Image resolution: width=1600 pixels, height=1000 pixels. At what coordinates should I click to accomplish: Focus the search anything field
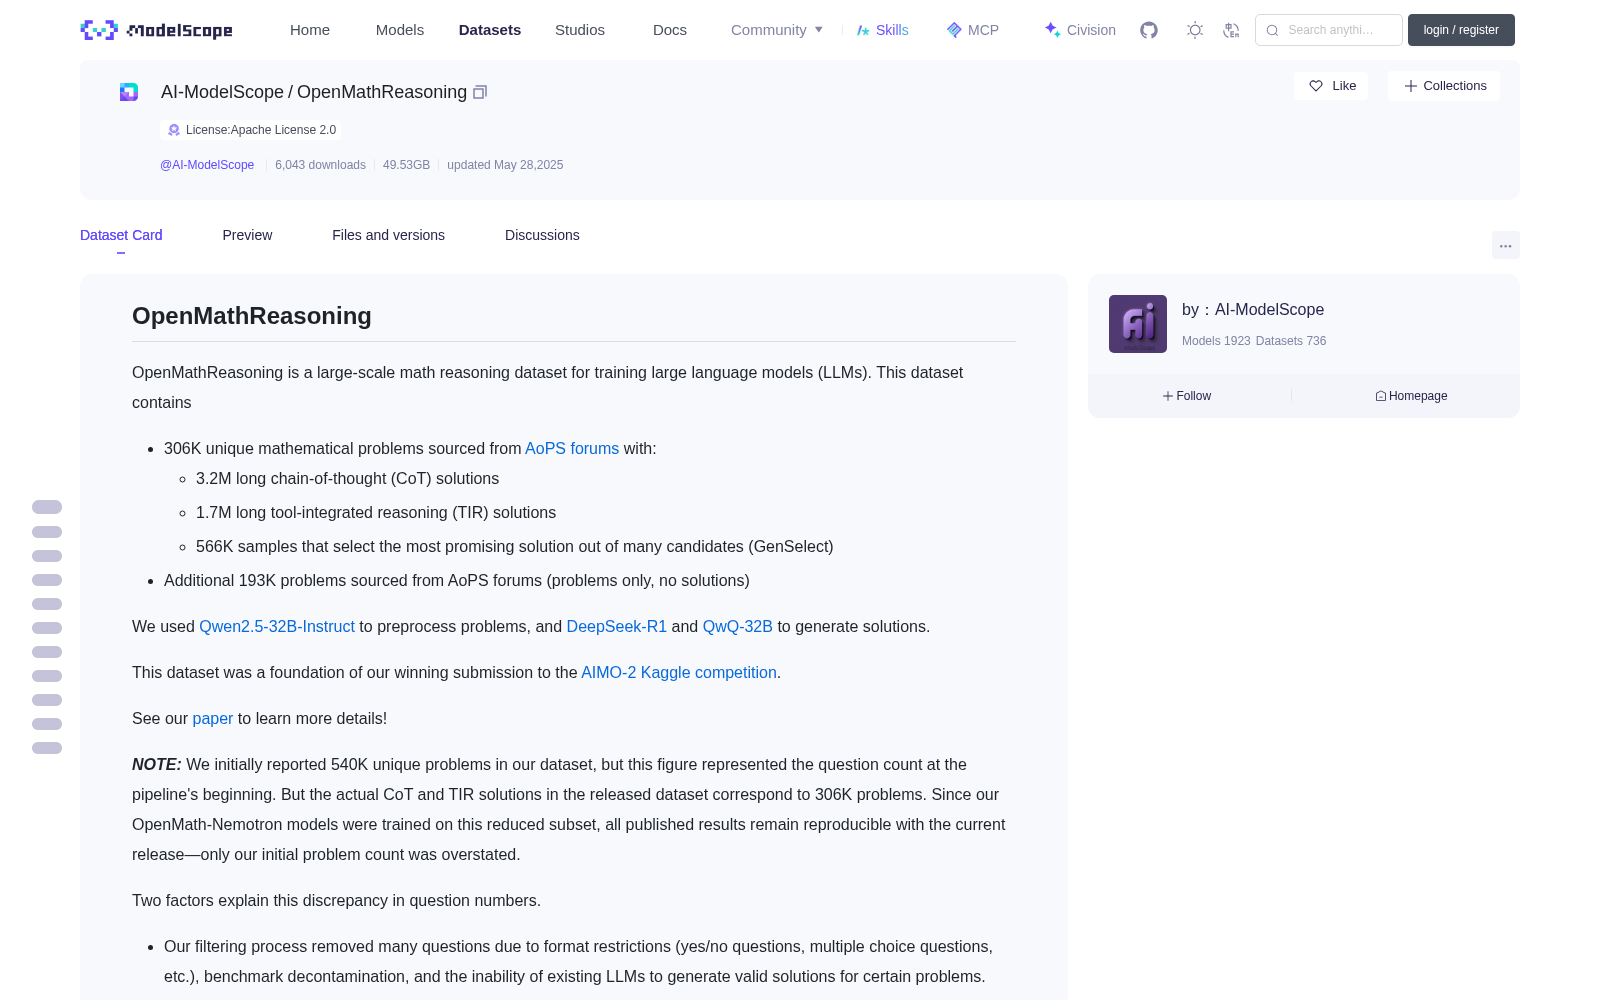click(x=1329, y=30)
